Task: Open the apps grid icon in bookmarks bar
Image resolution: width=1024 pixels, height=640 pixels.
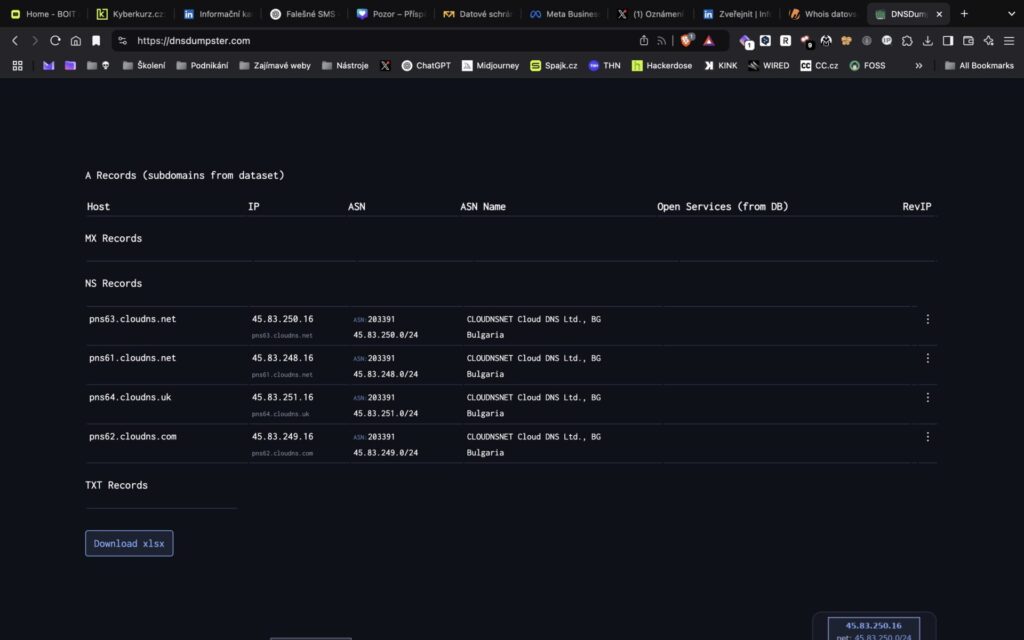Action: click(18, 65)
